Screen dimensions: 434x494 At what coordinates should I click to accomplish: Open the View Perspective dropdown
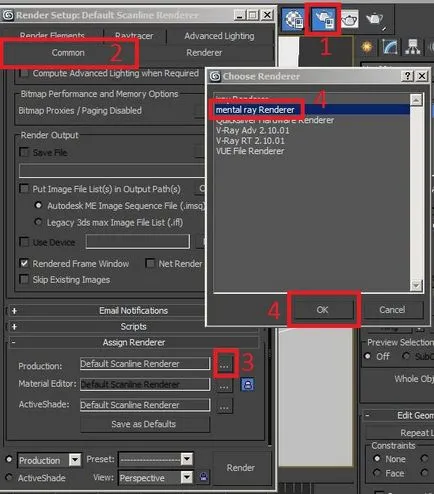coord(187,477)
